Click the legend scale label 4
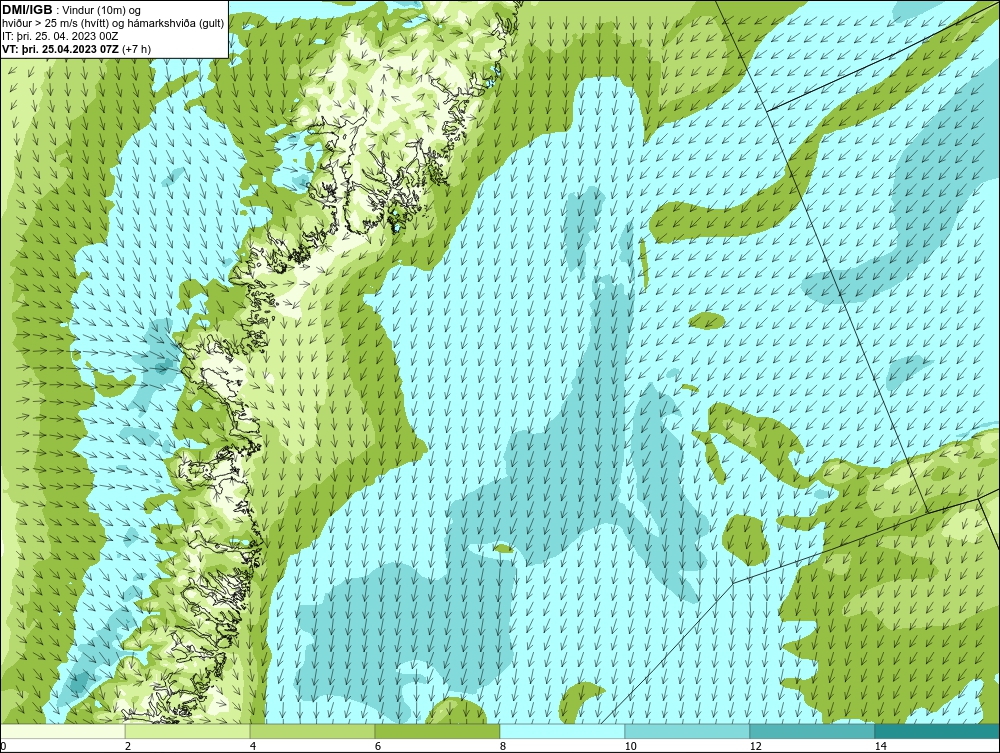Image resolution: width=1000 pixels, height=753 pixels. [x=253, y=746]
